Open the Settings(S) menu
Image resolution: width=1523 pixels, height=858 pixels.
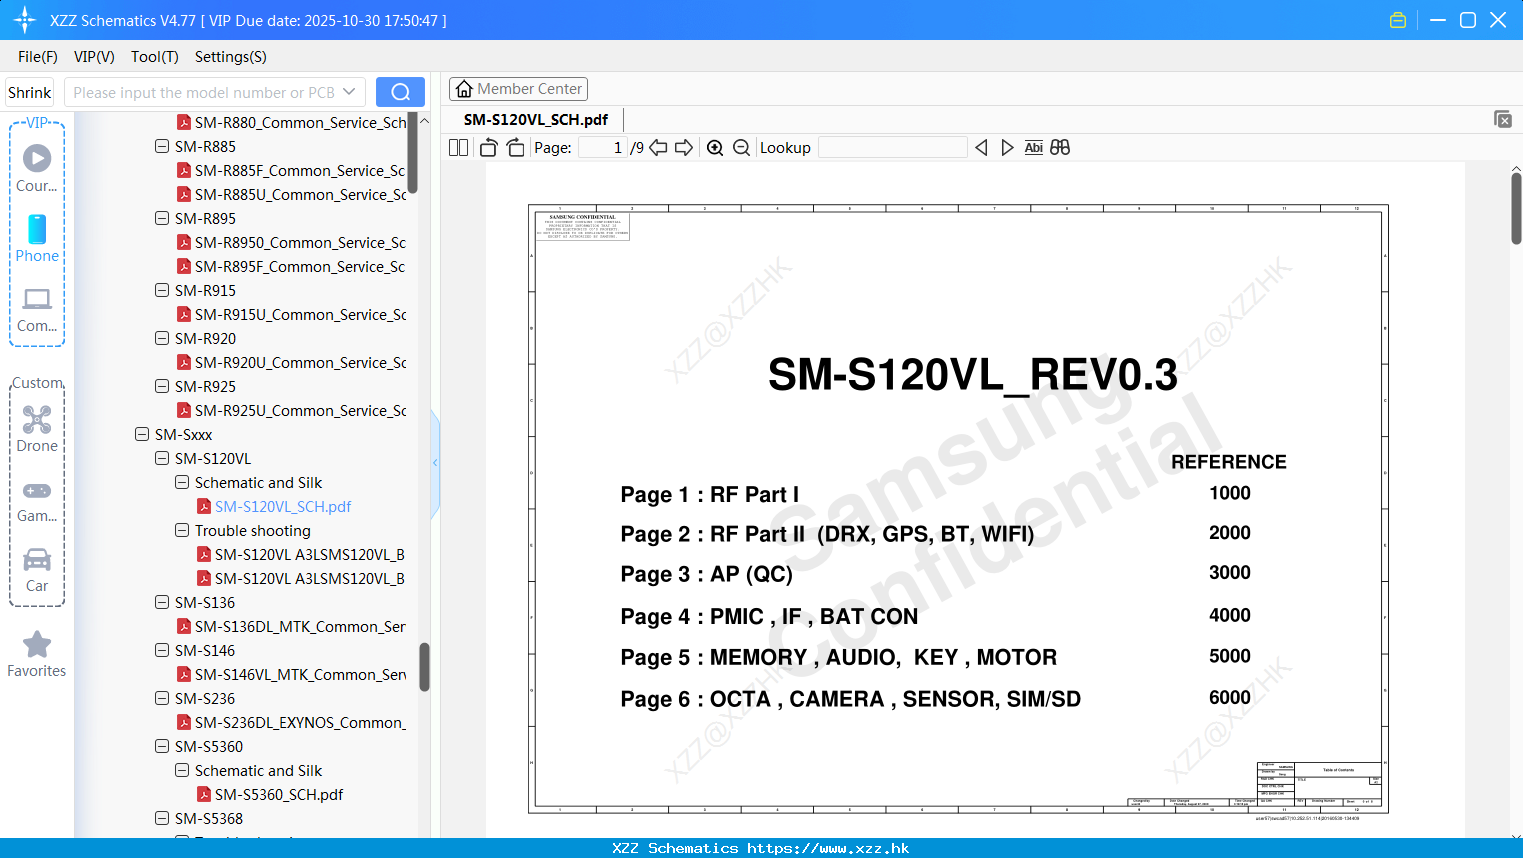231,57
